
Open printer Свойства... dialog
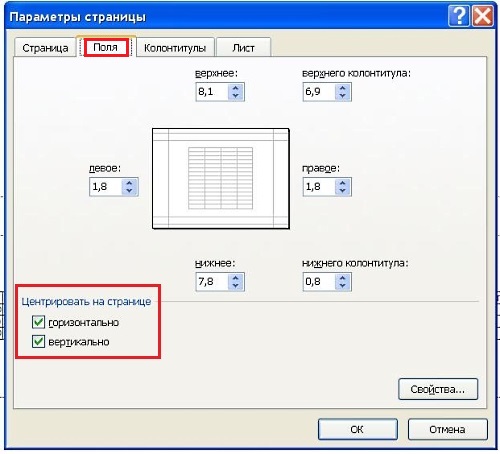tap(438, 389)
